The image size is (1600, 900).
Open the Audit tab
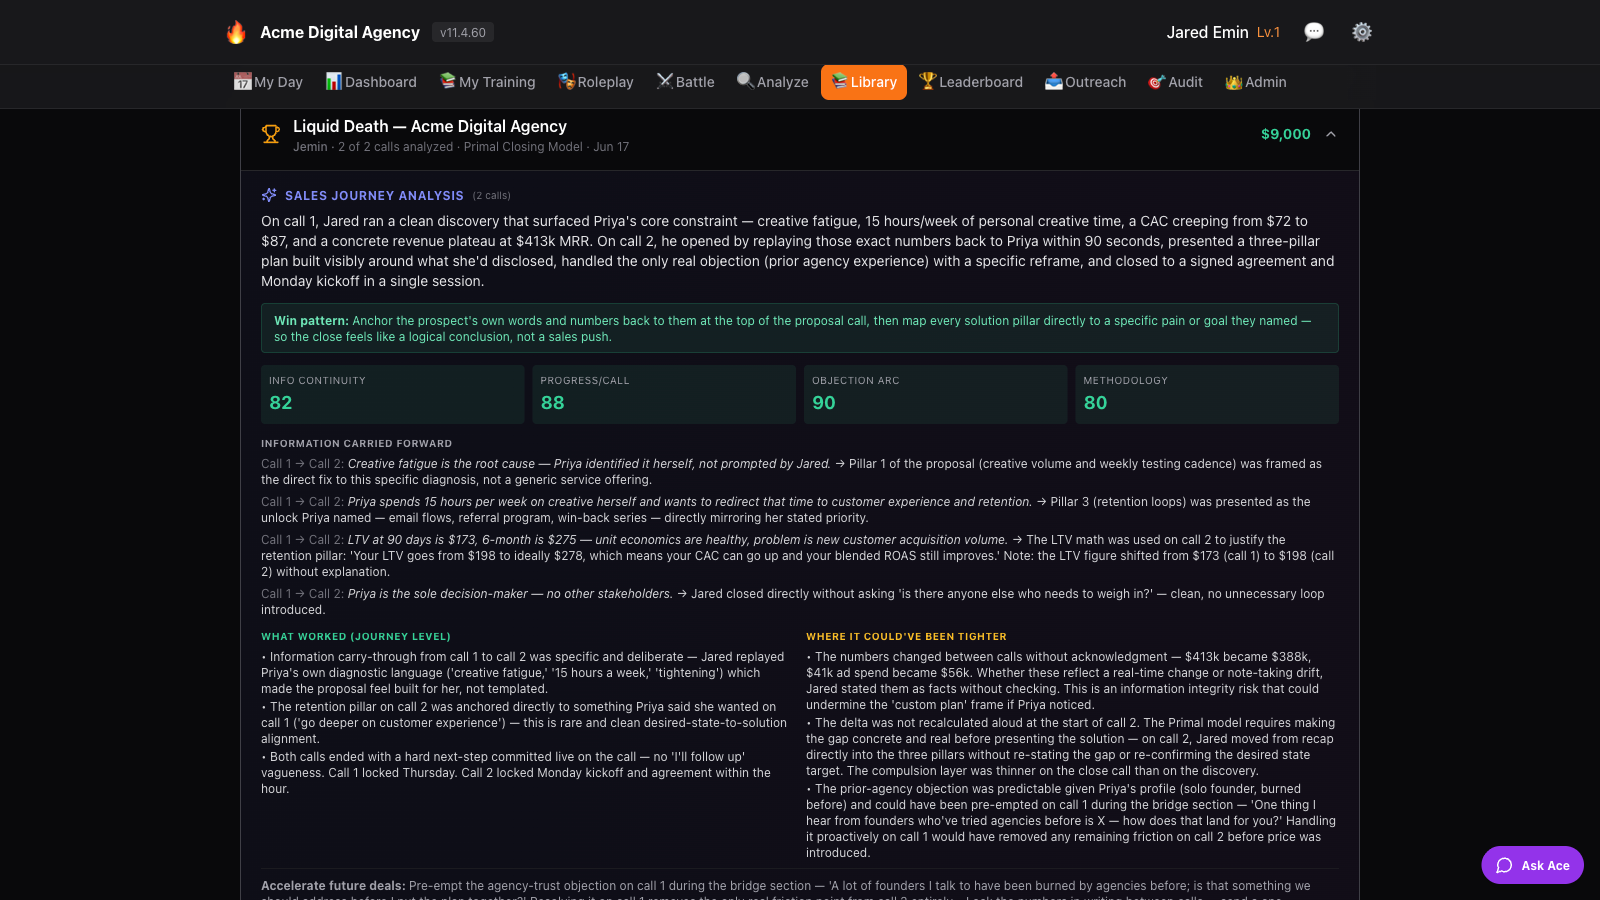[1175, 82]
